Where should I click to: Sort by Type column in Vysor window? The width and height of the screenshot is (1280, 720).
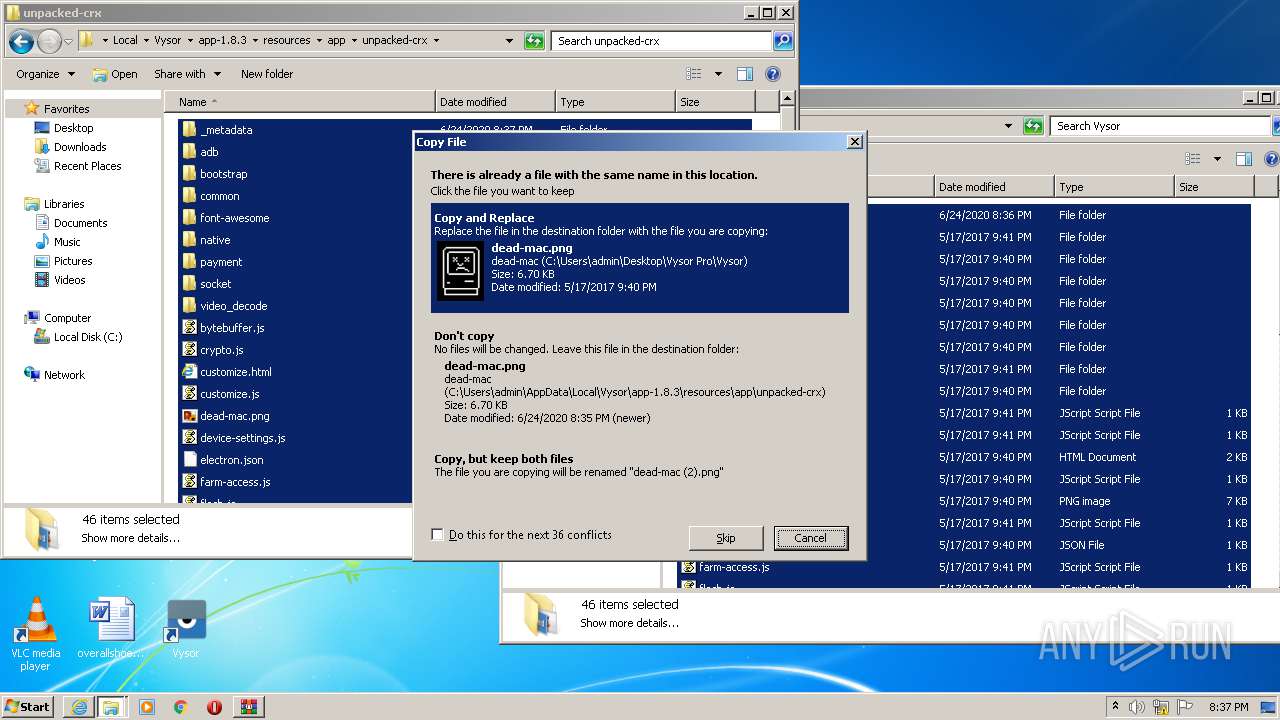[x=1114, y=187]
